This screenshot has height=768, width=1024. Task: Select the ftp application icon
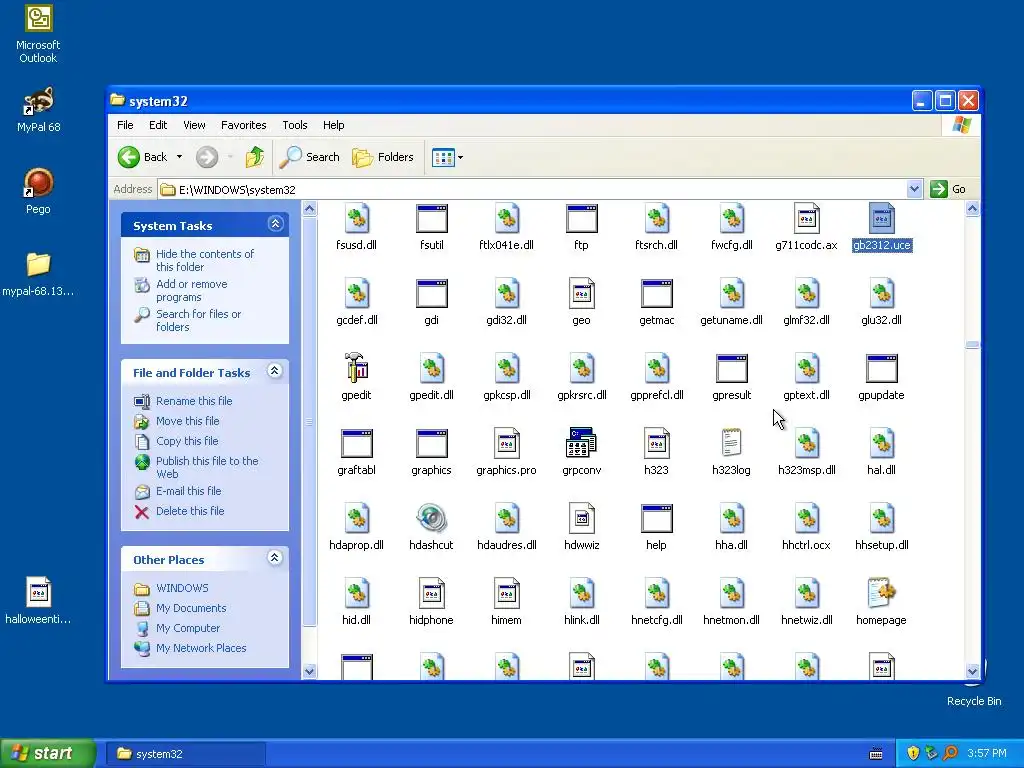(x=581, y=218)
